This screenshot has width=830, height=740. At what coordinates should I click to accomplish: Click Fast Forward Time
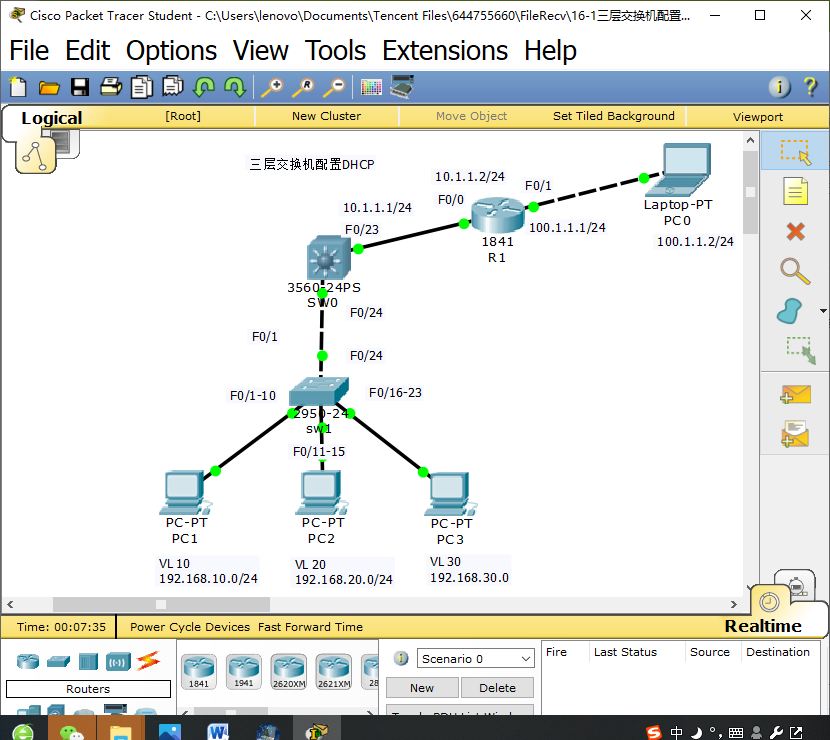311,627
